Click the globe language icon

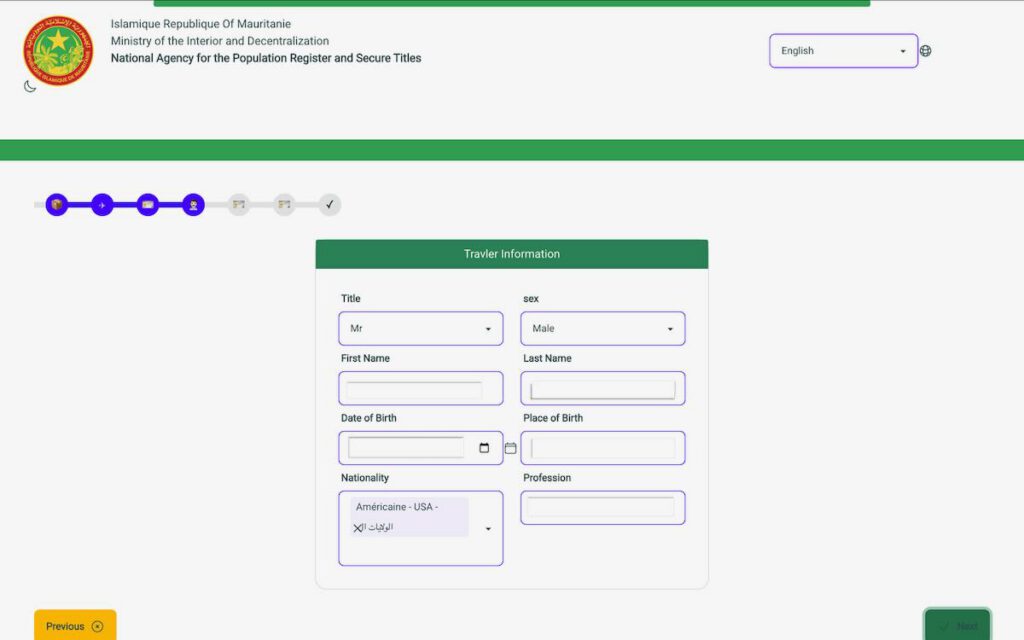coord(925,51)
